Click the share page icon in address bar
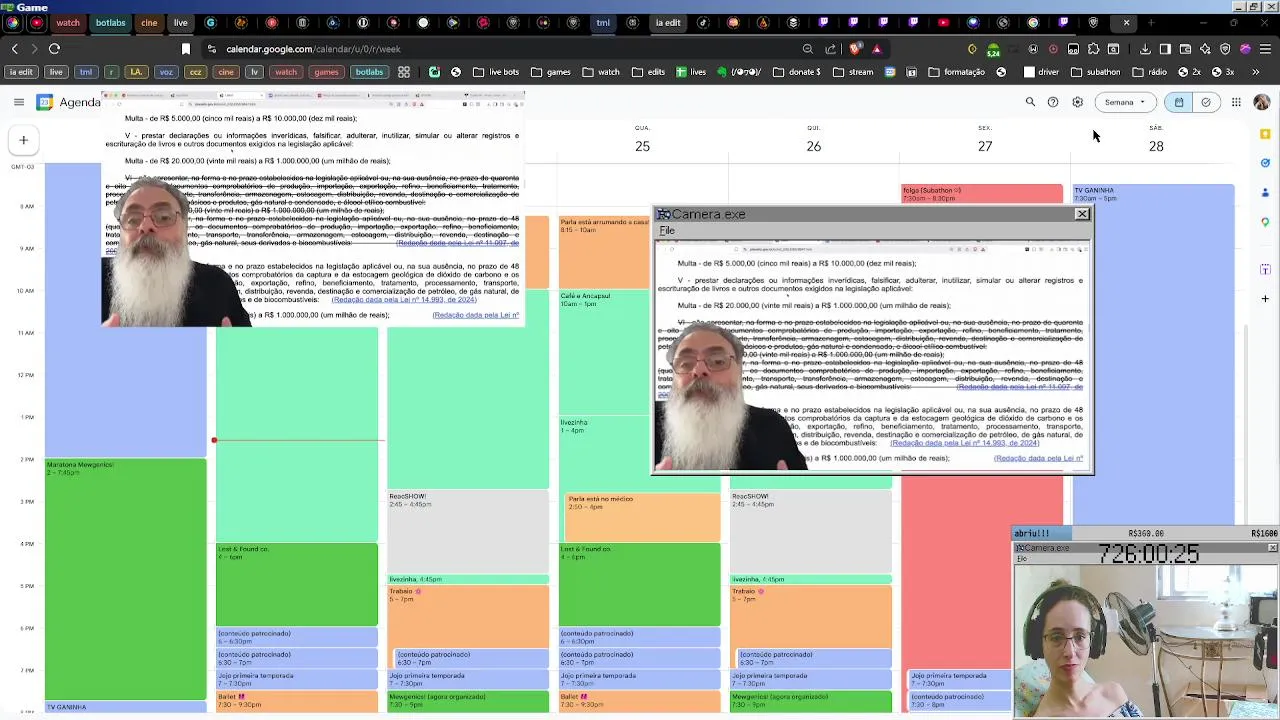Viewport: 1280px width, 720px height. click(830, 49)
